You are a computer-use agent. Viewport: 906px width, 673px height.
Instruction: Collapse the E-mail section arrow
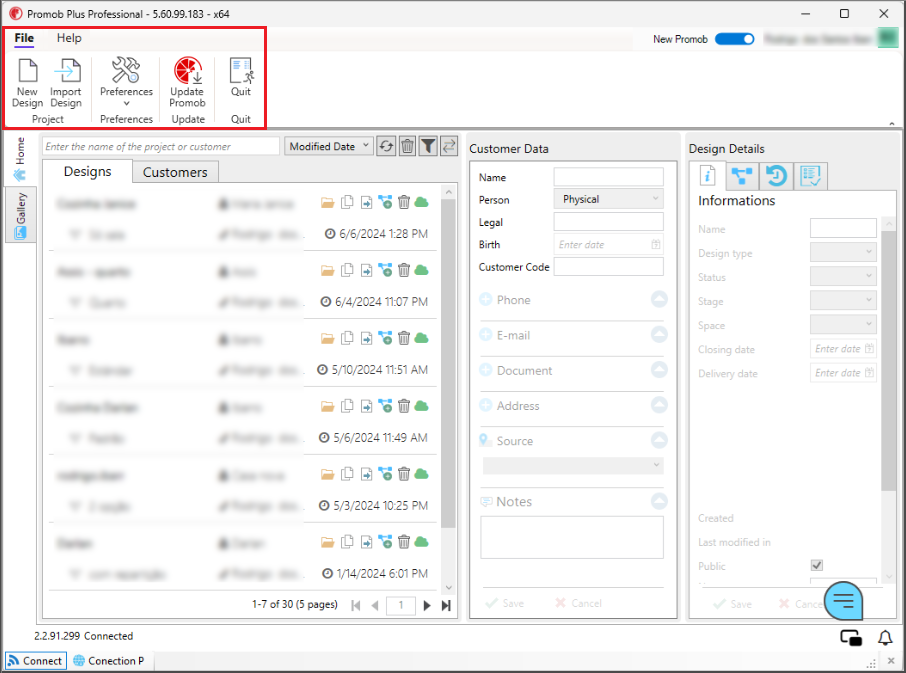(x=659, y=334)
